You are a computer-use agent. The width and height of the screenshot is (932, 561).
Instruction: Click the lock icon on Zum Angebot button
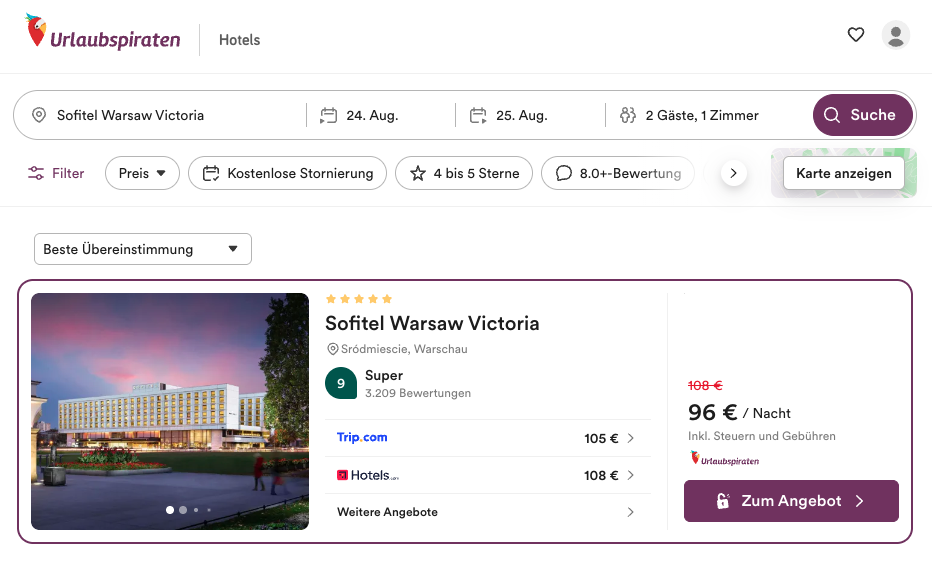pyautogui.click(x=722, y=501)
